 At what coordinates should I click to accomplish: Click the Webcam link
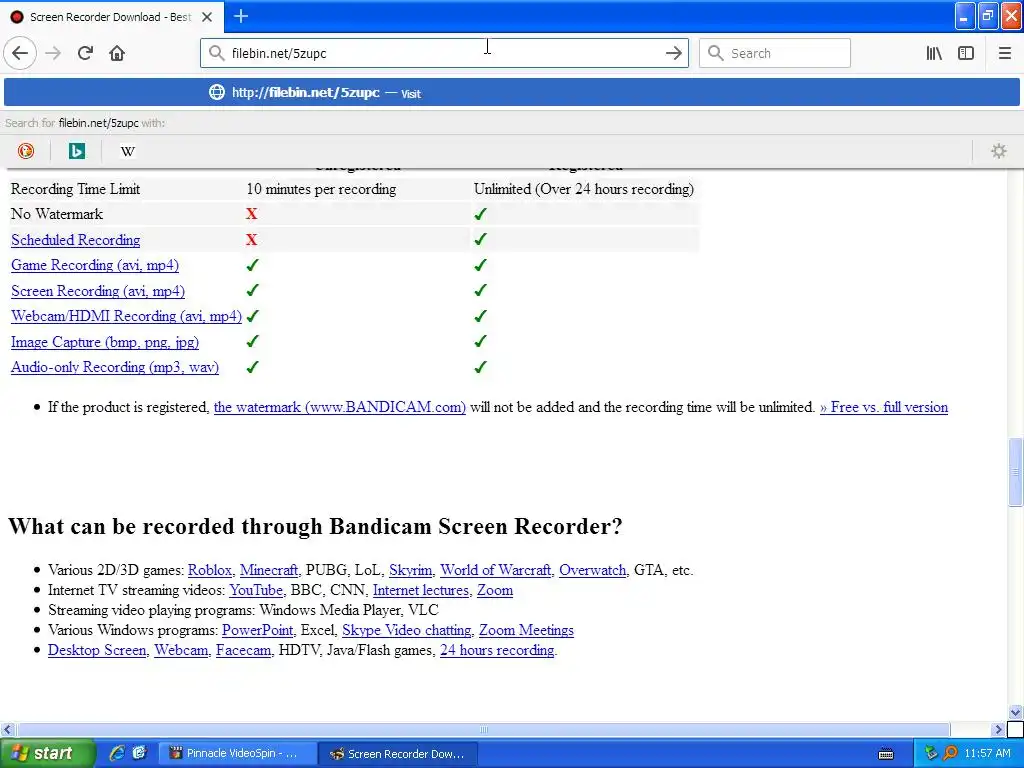point(181,650)
